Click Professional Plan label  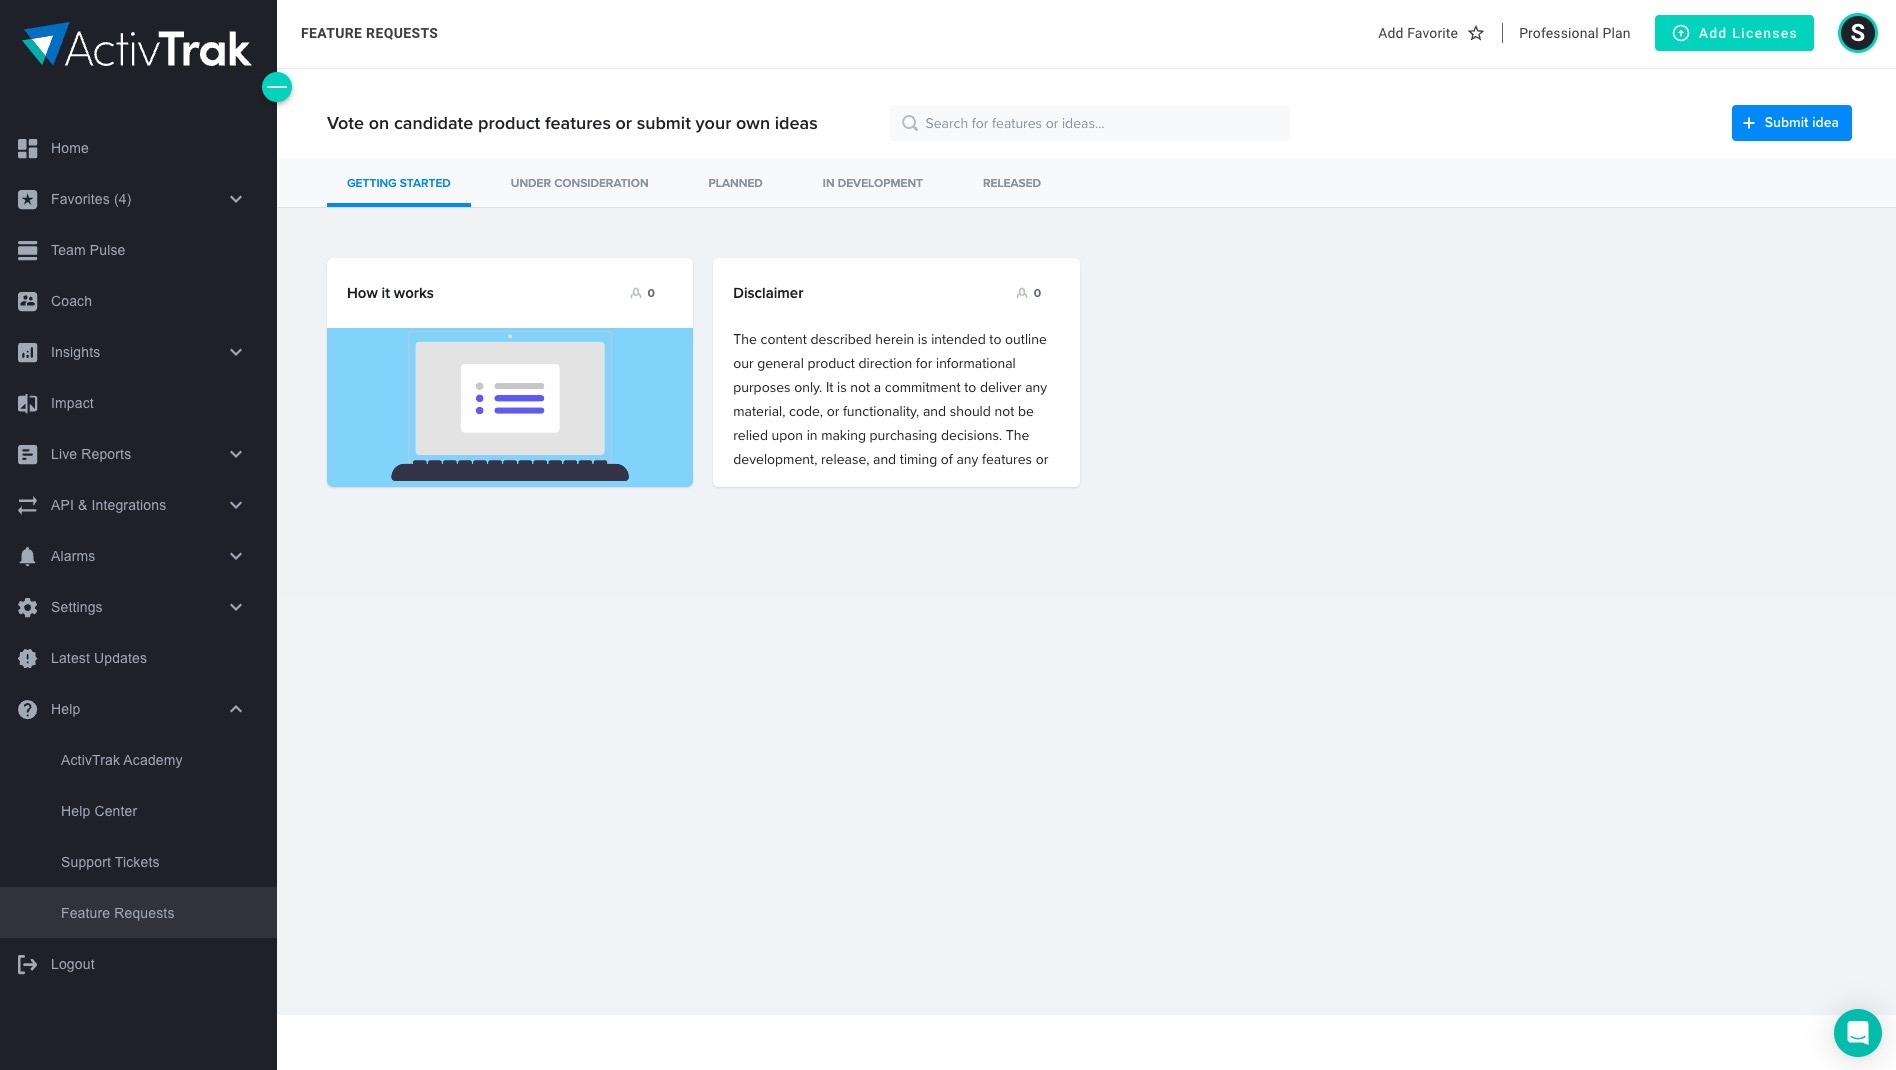point(1574,33)
